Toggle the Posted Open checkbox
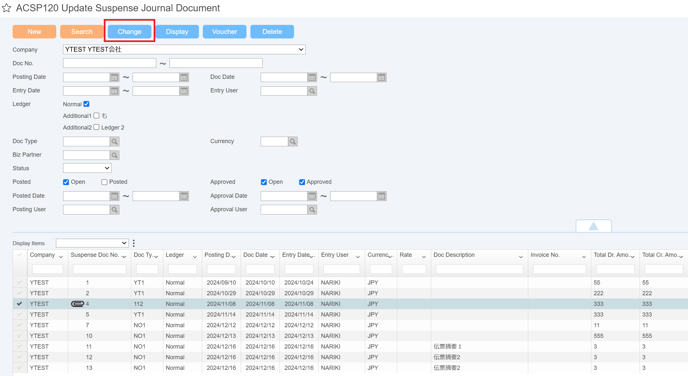The height and width of the screenshot is (376, 688). tap(66, 182)
